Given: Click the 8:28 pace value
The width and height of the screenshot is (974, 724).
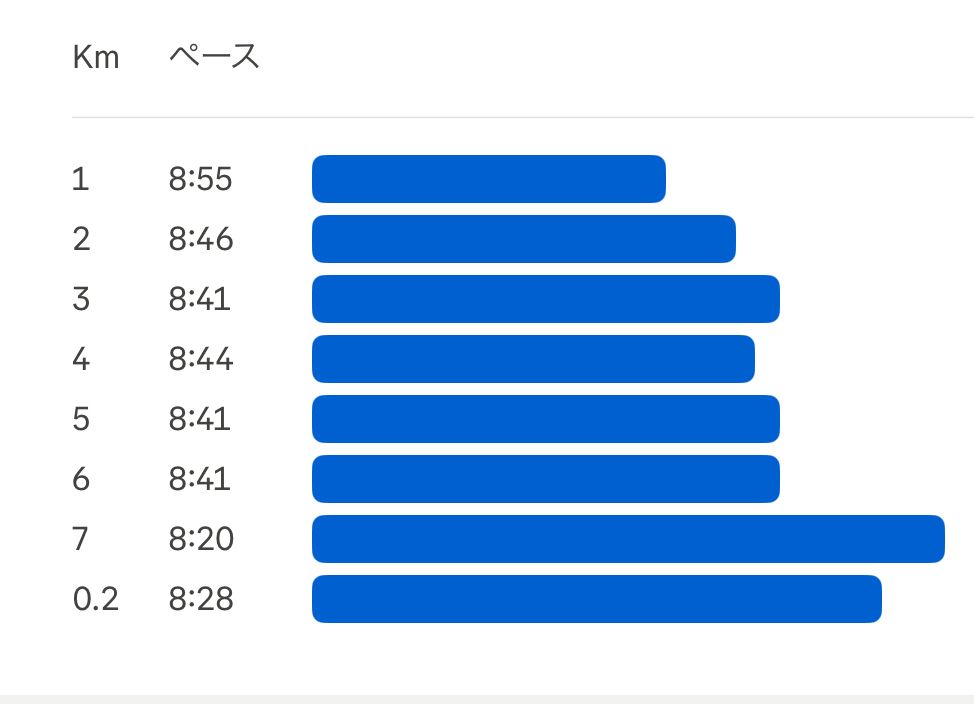Looking at the screenshot, I should [201, 599].
